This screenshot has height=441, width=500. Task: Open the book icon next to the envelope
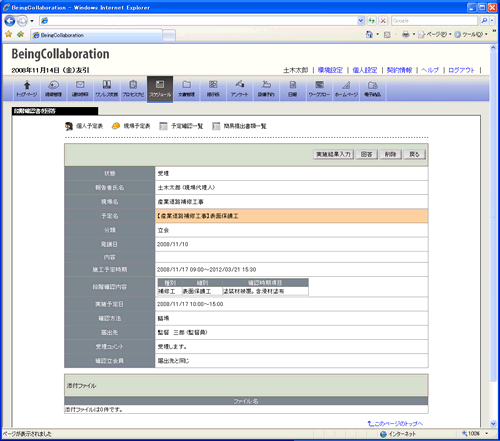pos(107,89)
